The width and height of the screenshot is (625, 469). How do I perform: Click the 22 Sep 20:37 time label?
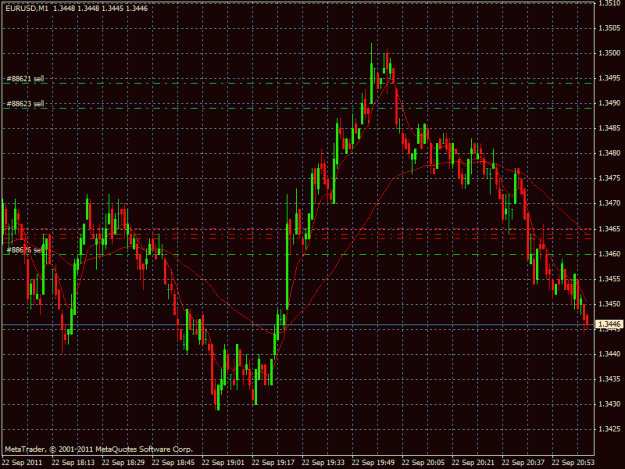(523, 463)
